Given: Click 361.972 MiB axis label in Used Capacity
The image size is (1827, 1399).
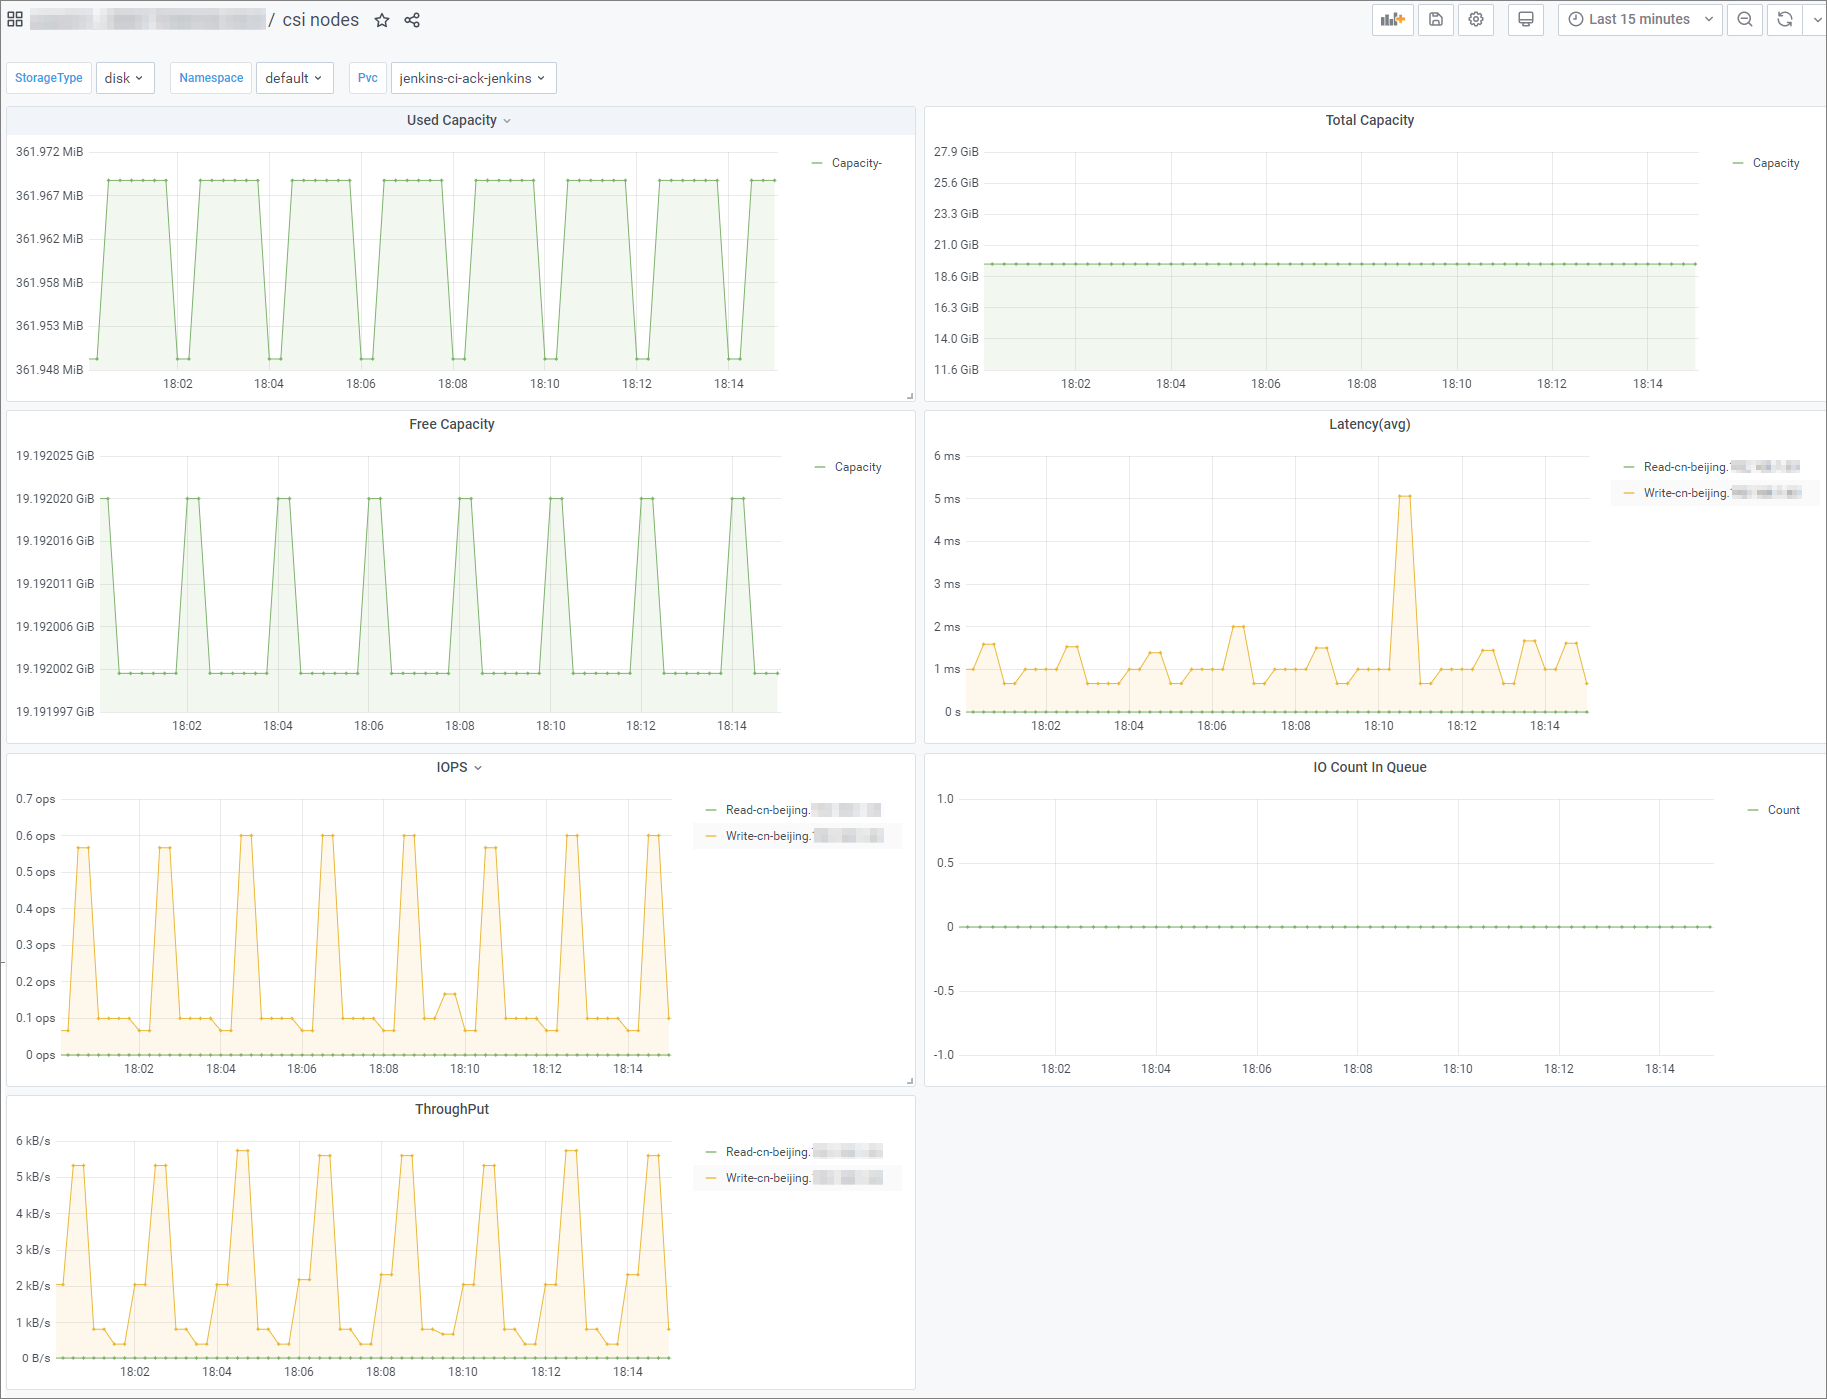Looking at the screenshot, I should 49,152.
